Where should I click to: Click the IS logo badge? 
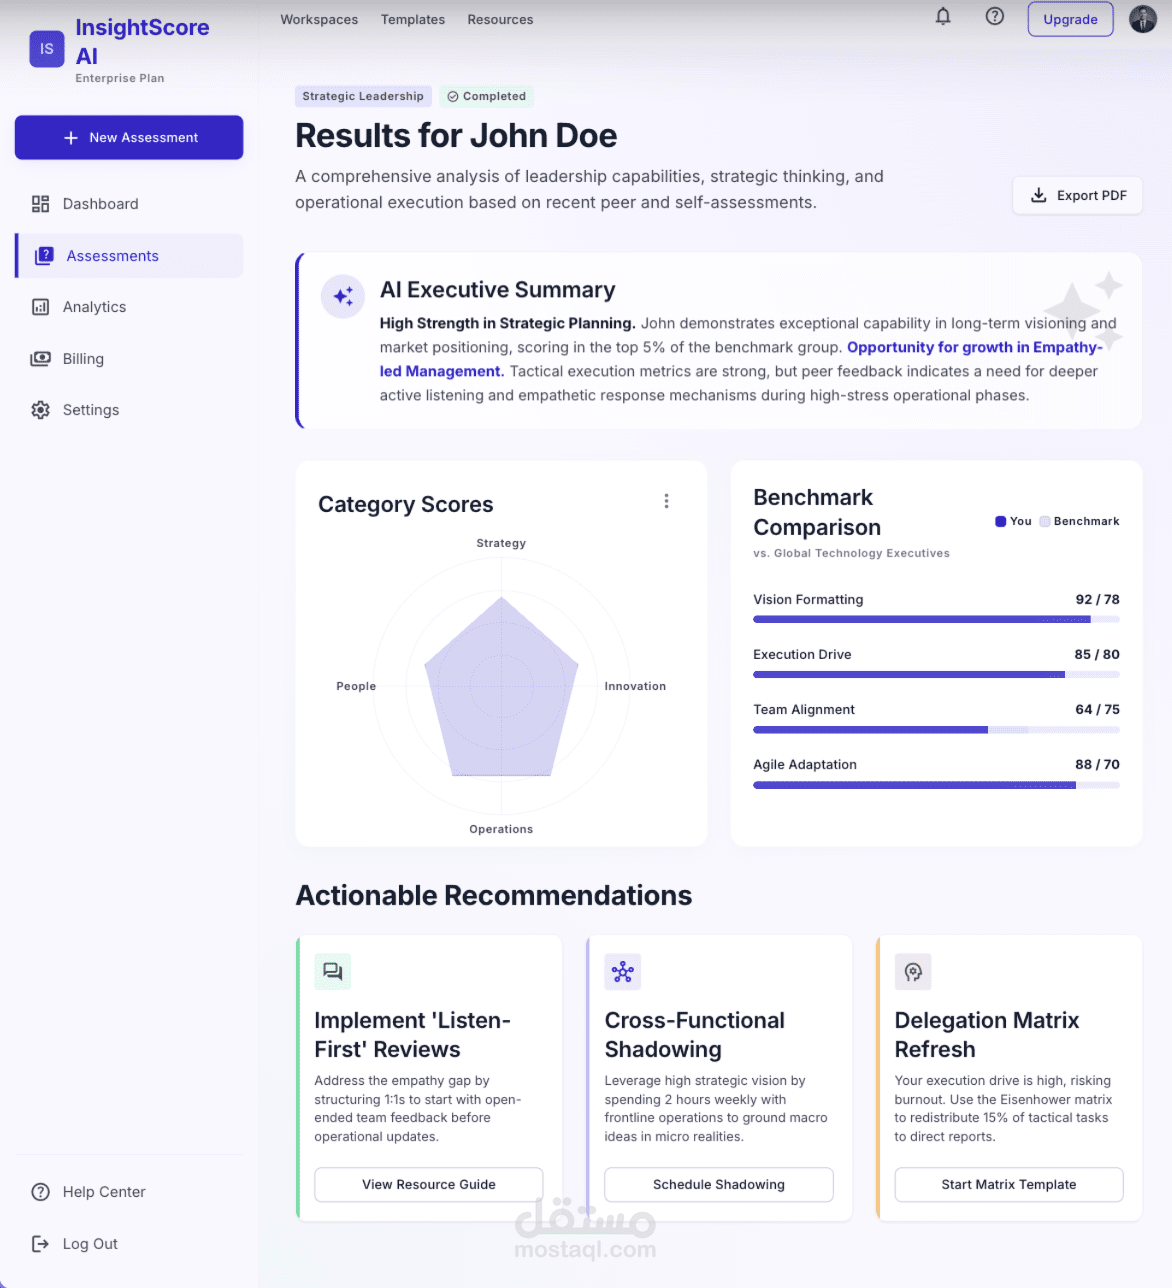coord(47,48)
